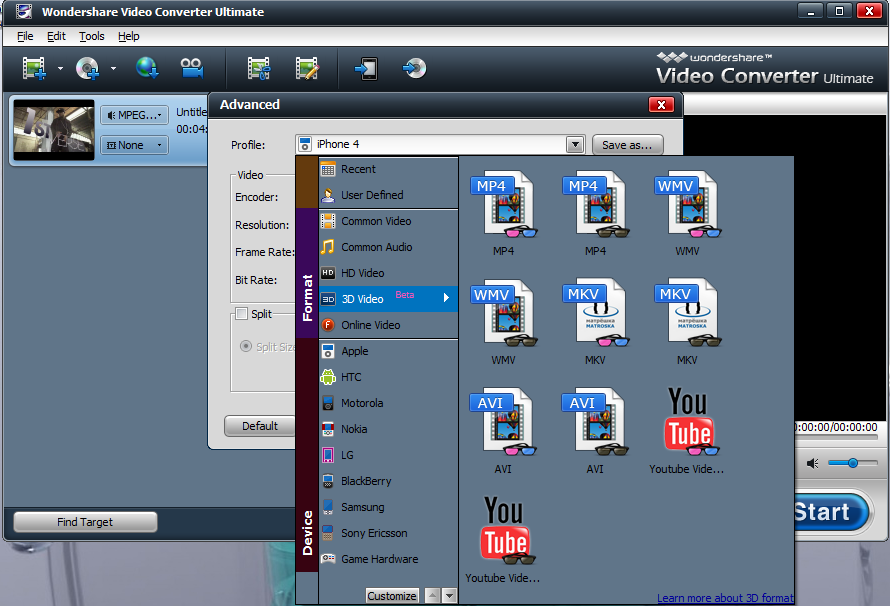Image resolution: width=890 pixels, height=606 pixels.
Task: Open the video edit toolbar icon
Action: pos(308,68)
